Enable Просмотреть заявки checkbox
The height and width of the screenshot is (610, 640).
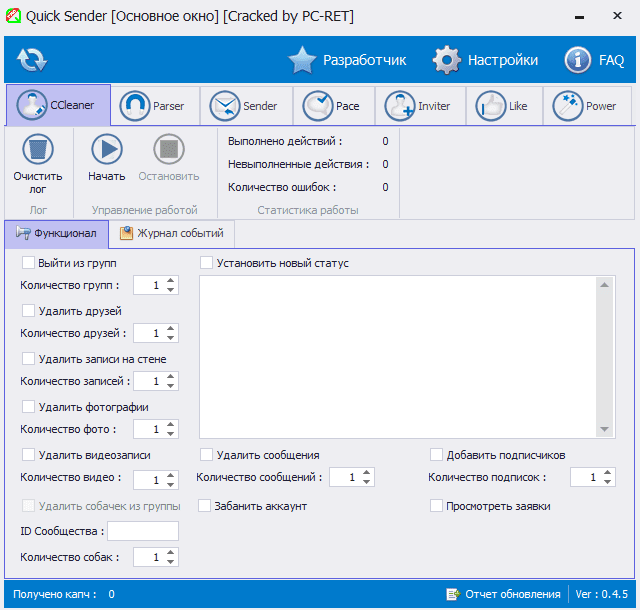coord(436,506)
